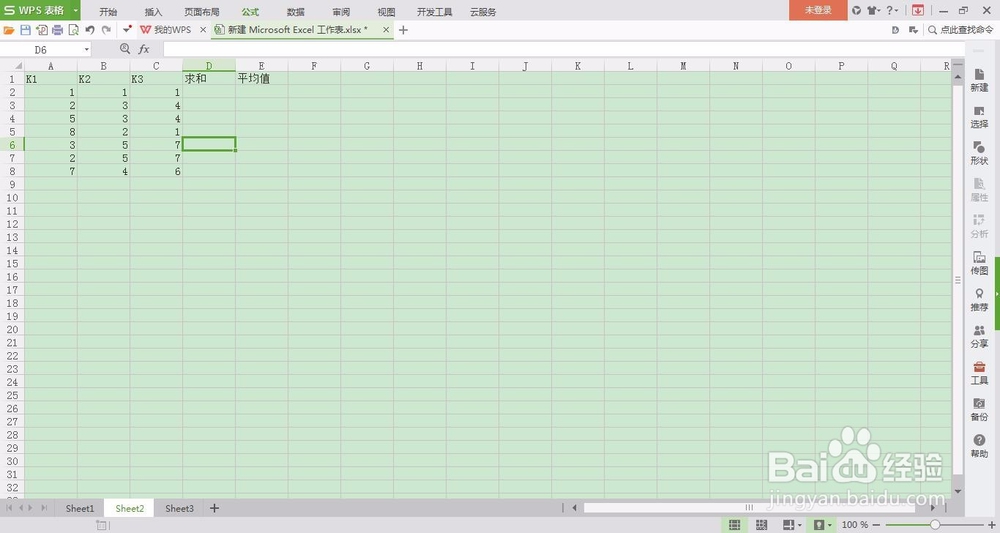This screenshot has height=533, width=1000.
Task: Open the WPS 表格 application menu dropdown
Action: pos(75,10)
